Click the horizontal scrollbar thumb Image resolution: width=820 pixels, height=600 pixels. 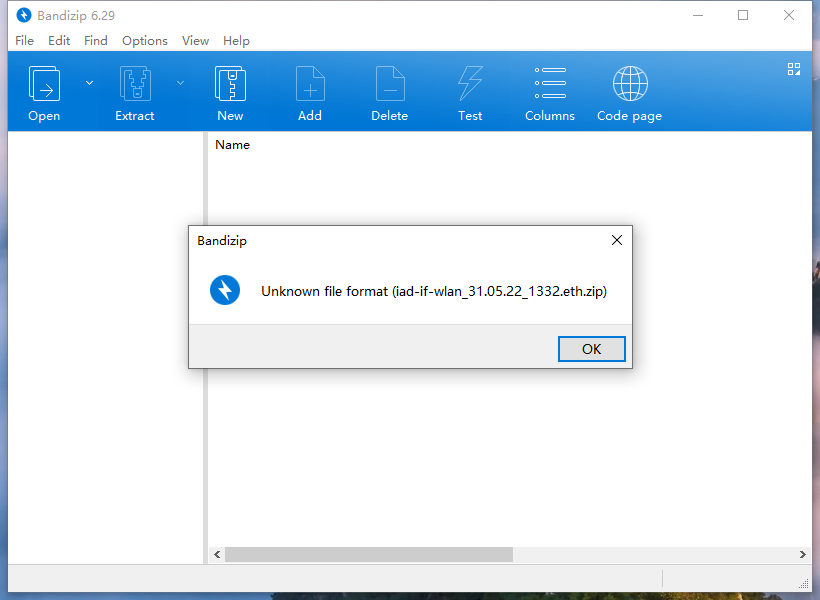[369, 554]
